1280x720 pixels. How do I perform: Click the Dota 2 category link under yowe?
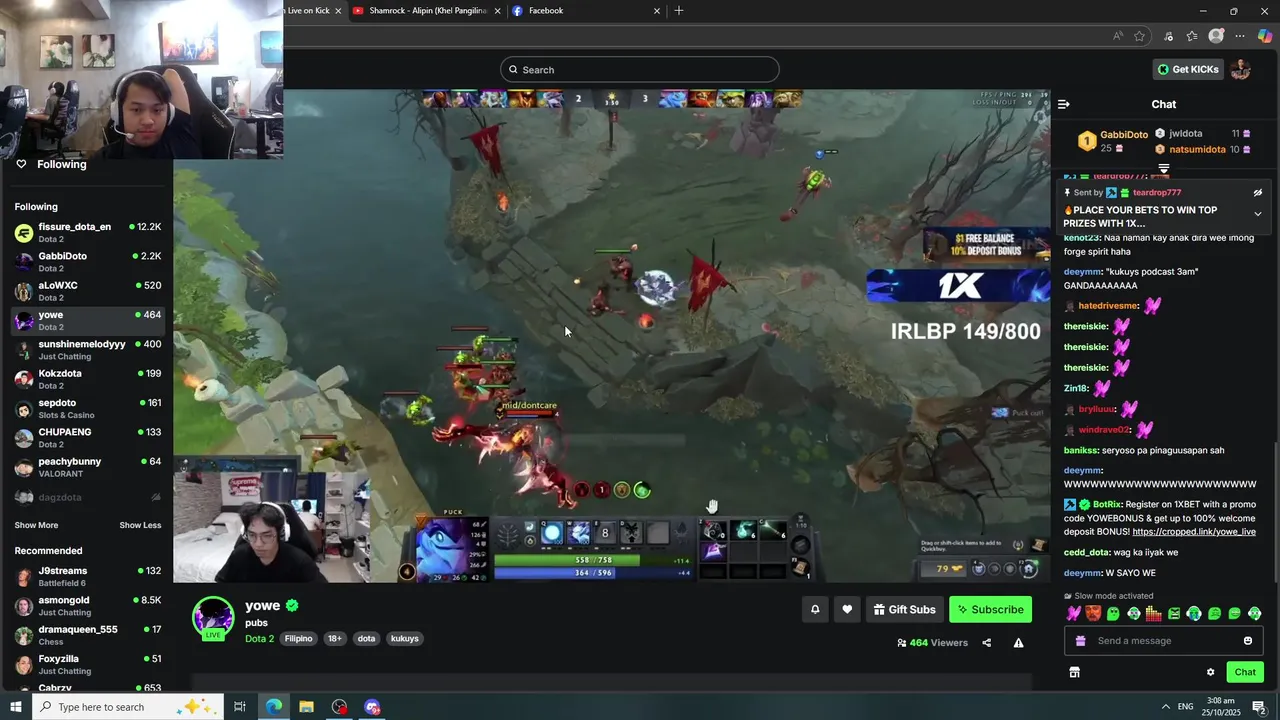click(259, 638)
